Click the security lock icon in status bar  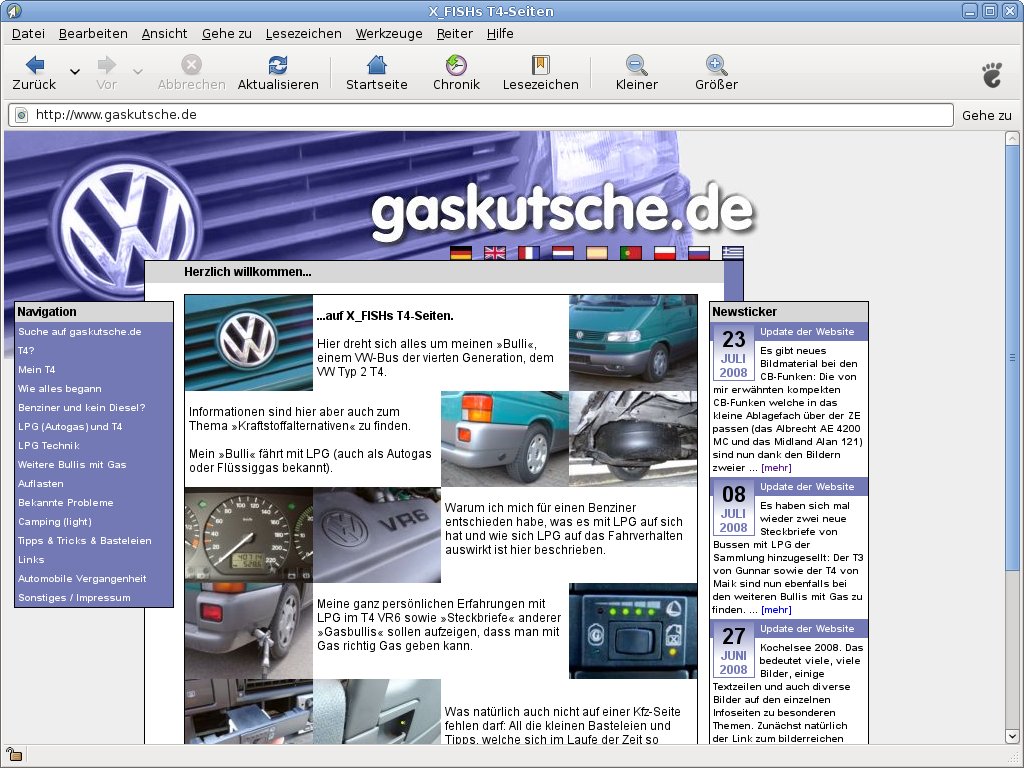point(13,753)
